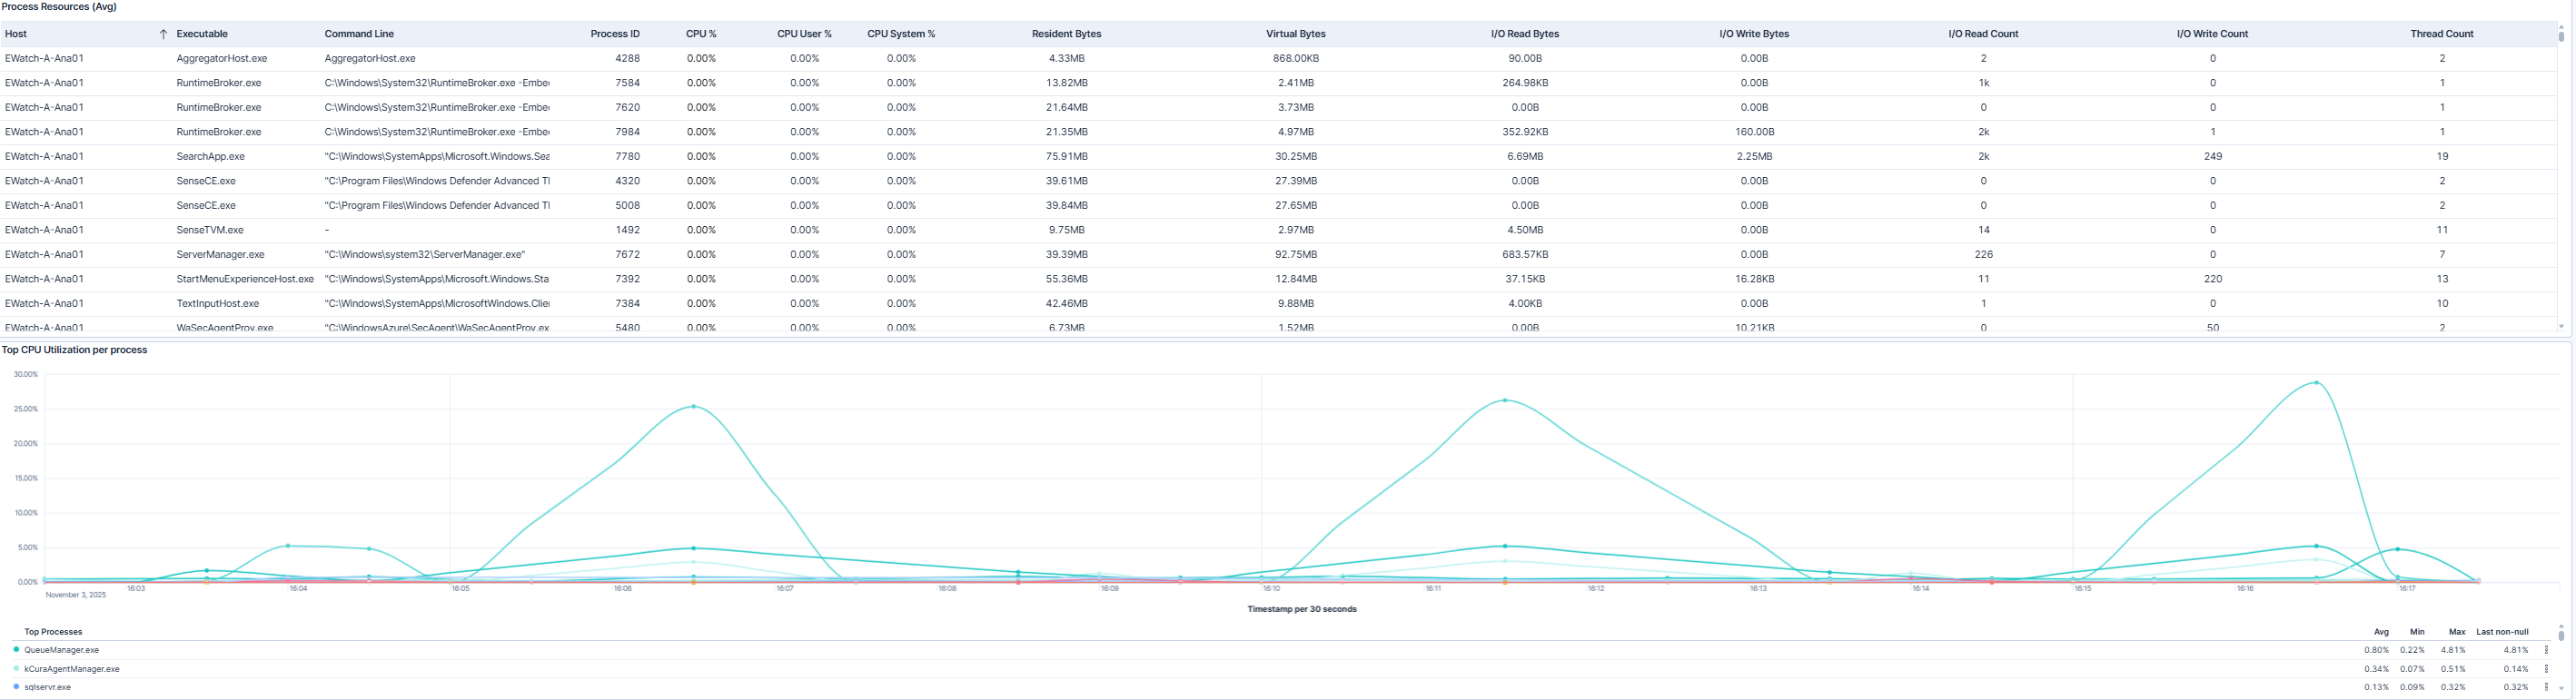Sort by Thread Count column header

click(2442, 34)
